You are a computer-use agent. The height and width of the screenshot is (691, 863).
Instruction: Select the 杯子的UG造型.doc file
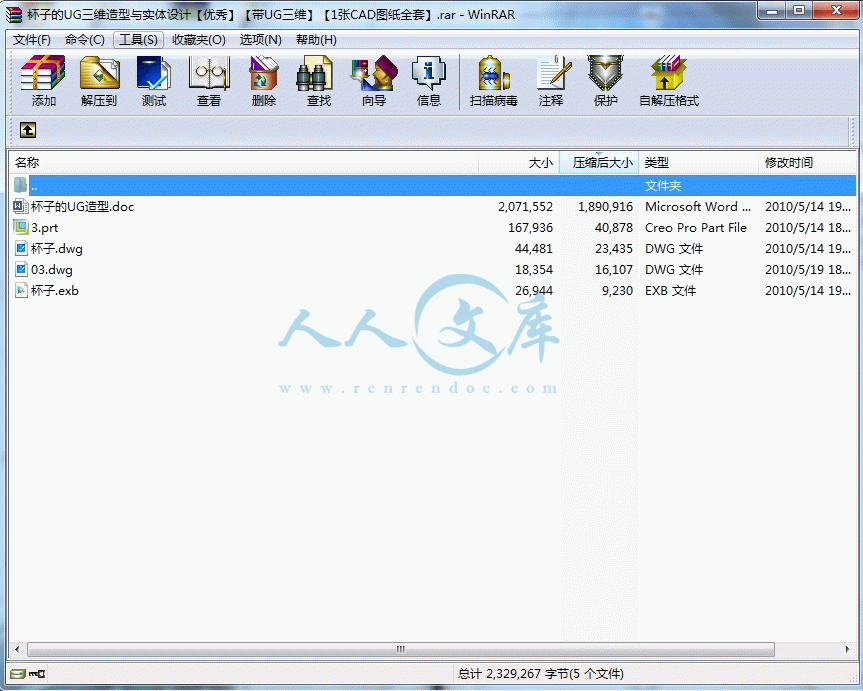(83, 206)
